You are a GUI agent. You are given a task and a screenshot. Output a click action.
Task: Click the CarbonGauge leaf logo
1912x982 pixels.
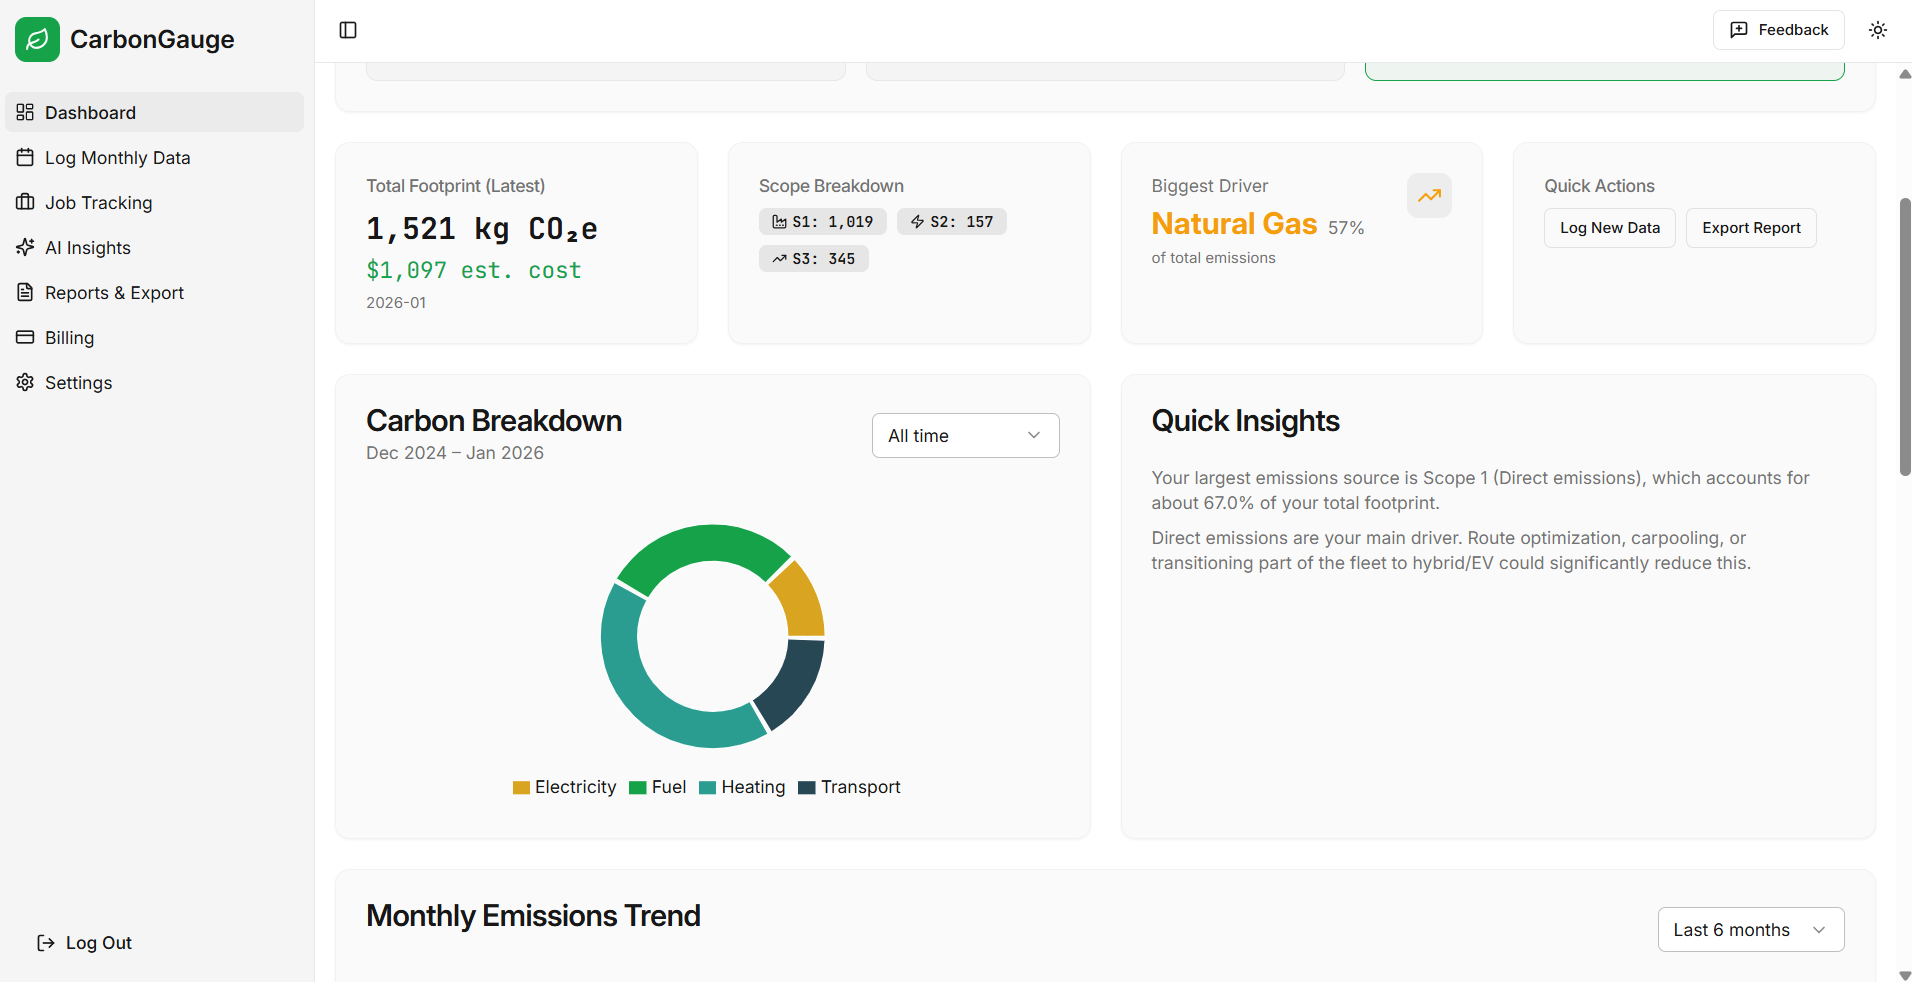(37, 39)
